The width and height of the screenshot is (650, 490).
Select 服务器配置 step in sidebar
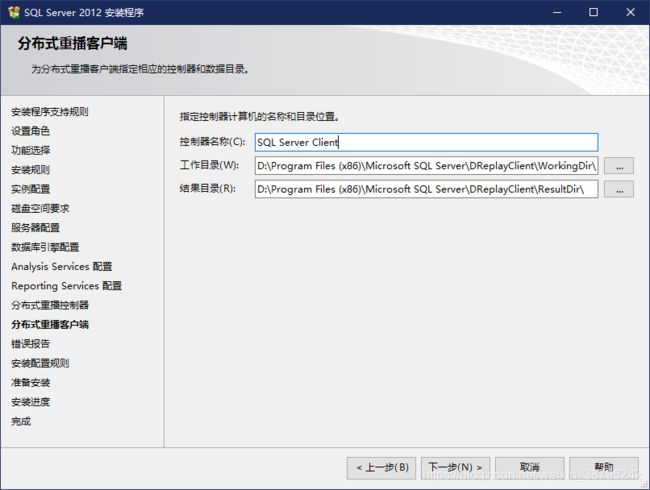36,228
